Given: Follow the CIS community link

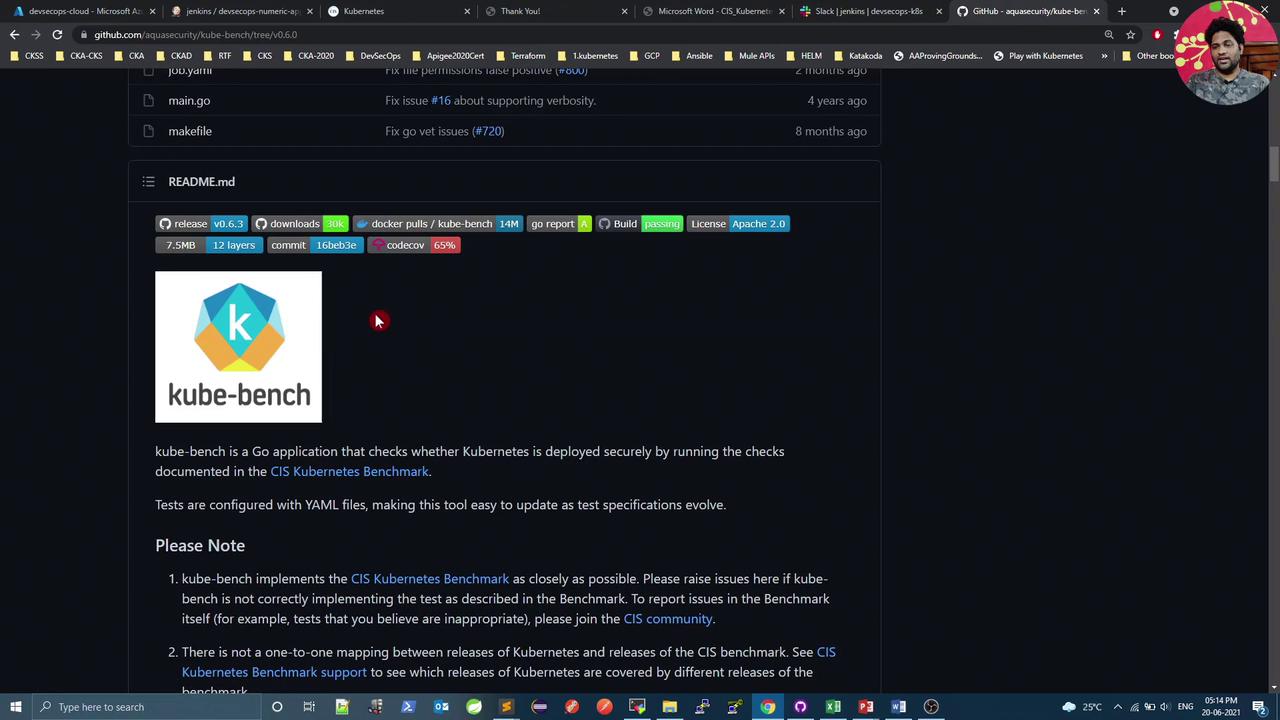Looking at the screenshot, I should click(667, 619).
